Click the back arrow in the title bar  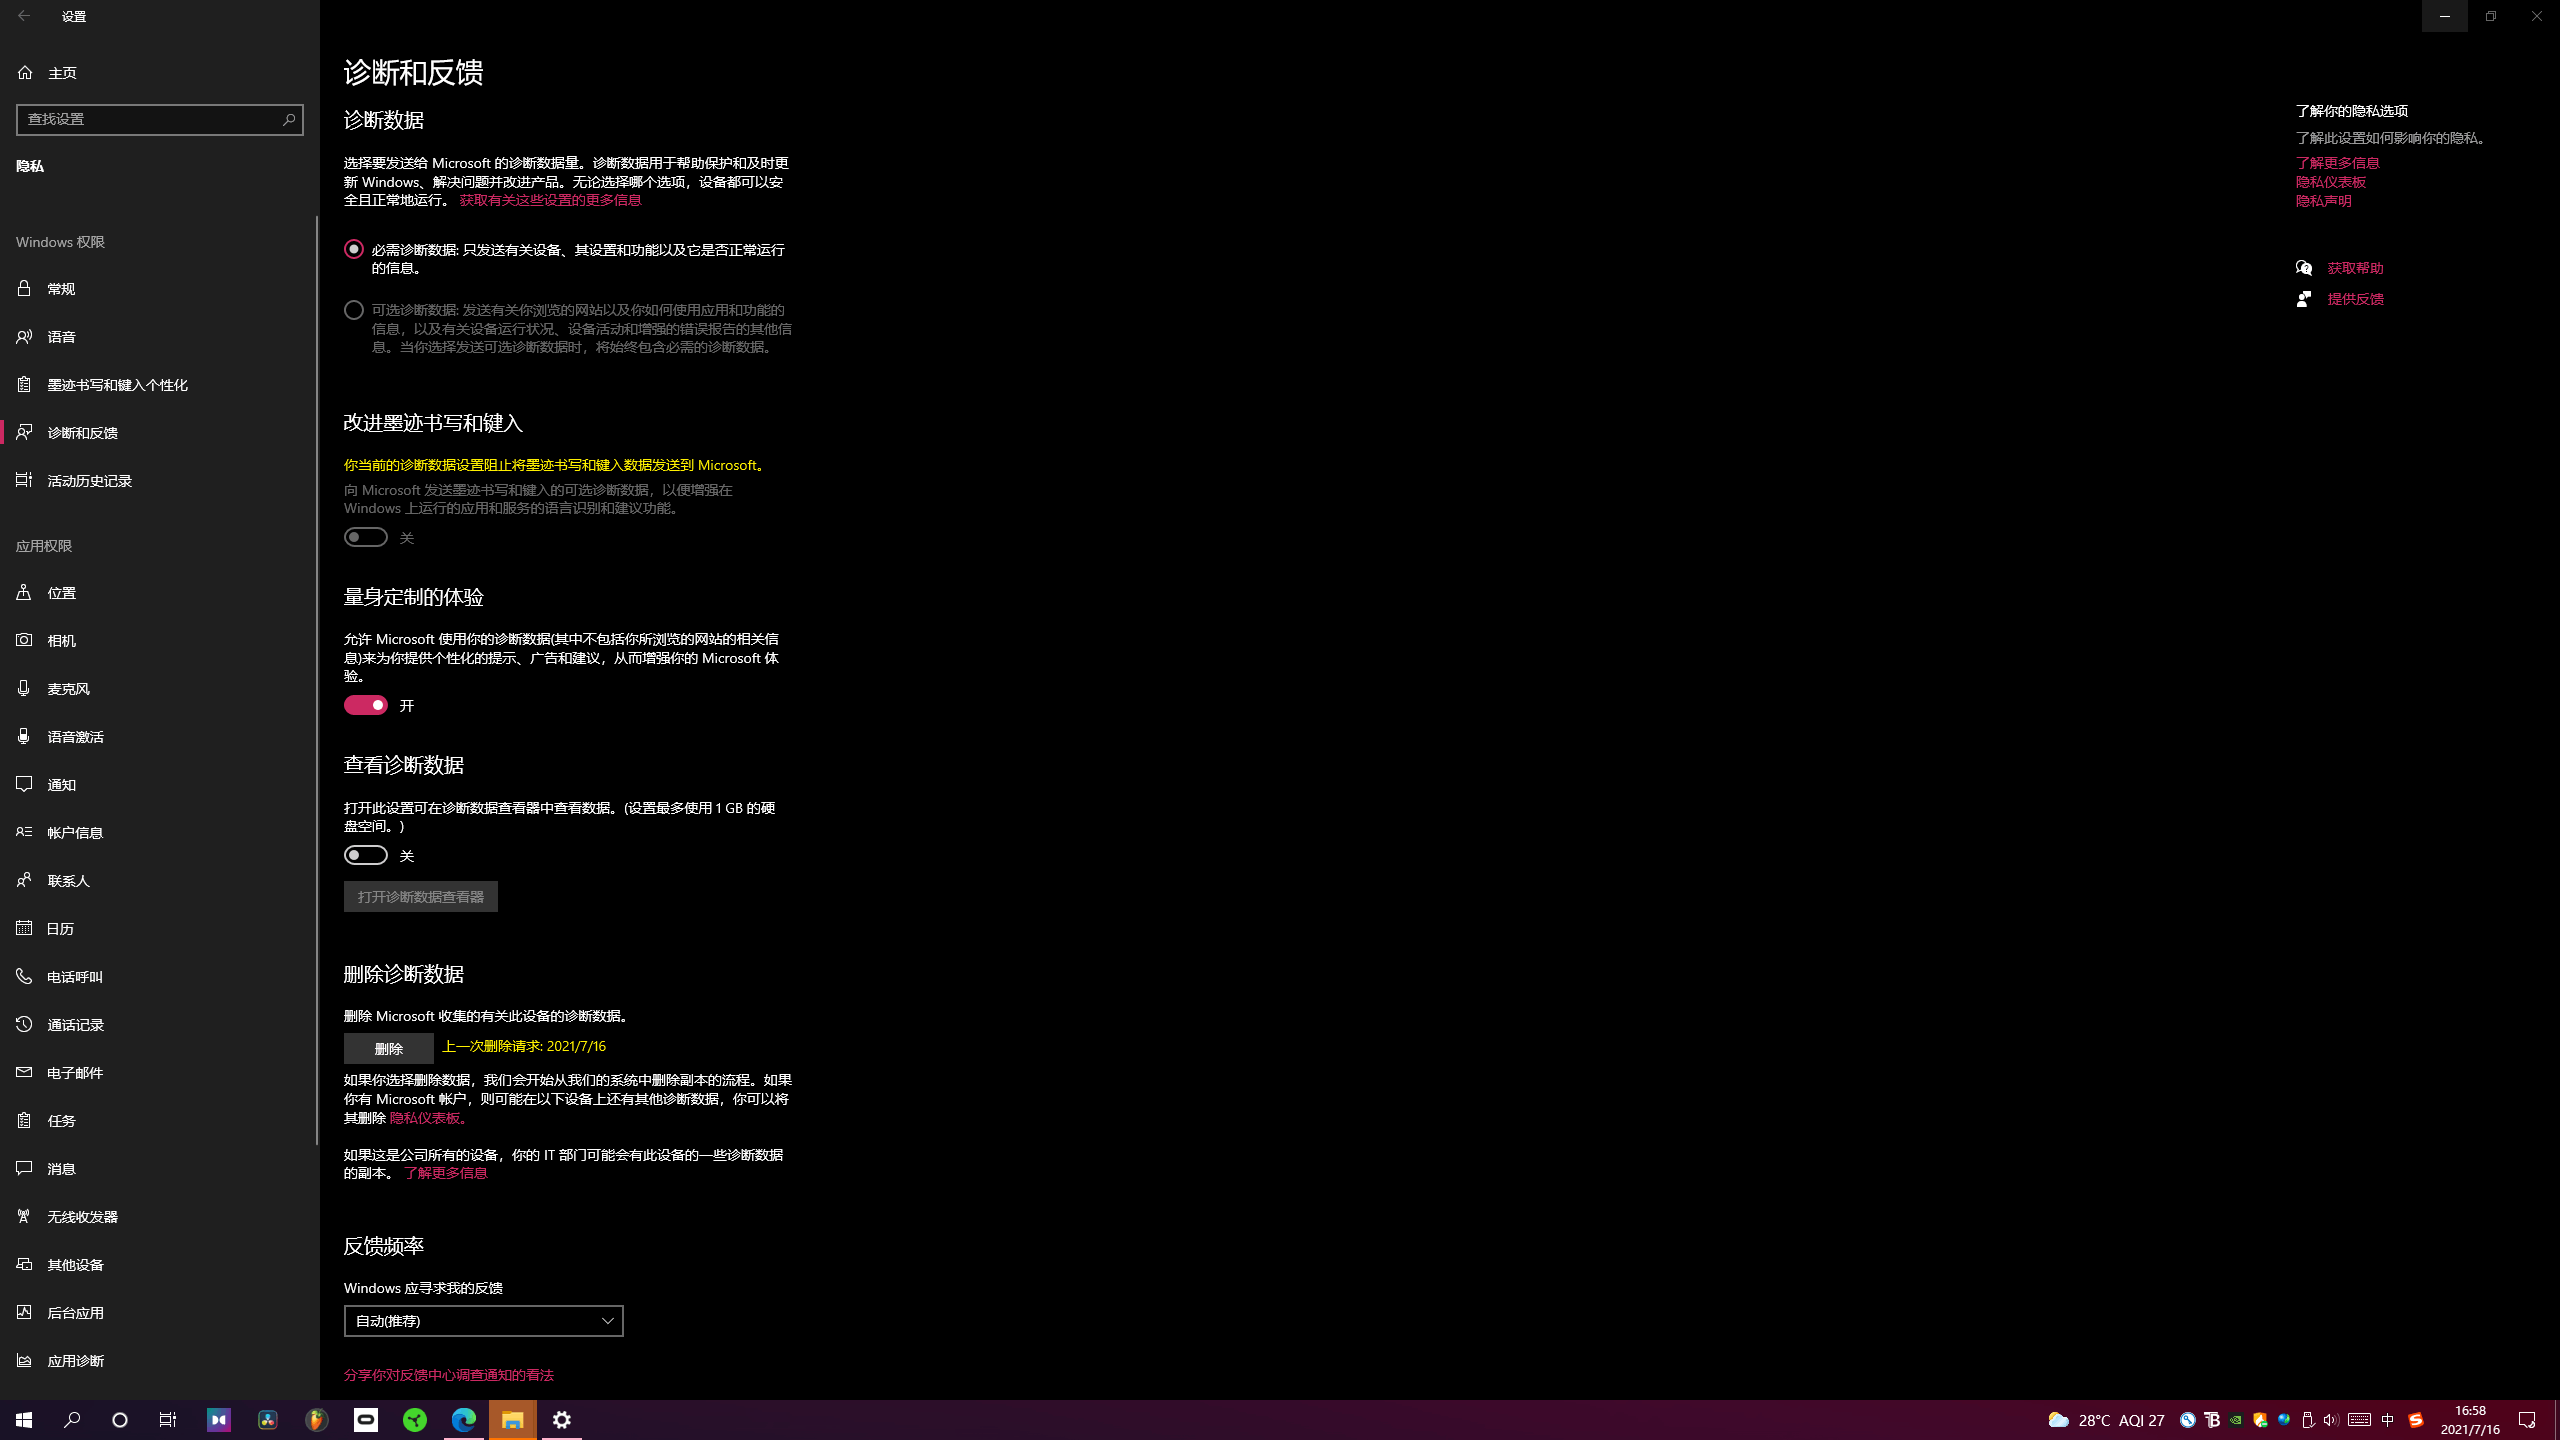point(24,16)
